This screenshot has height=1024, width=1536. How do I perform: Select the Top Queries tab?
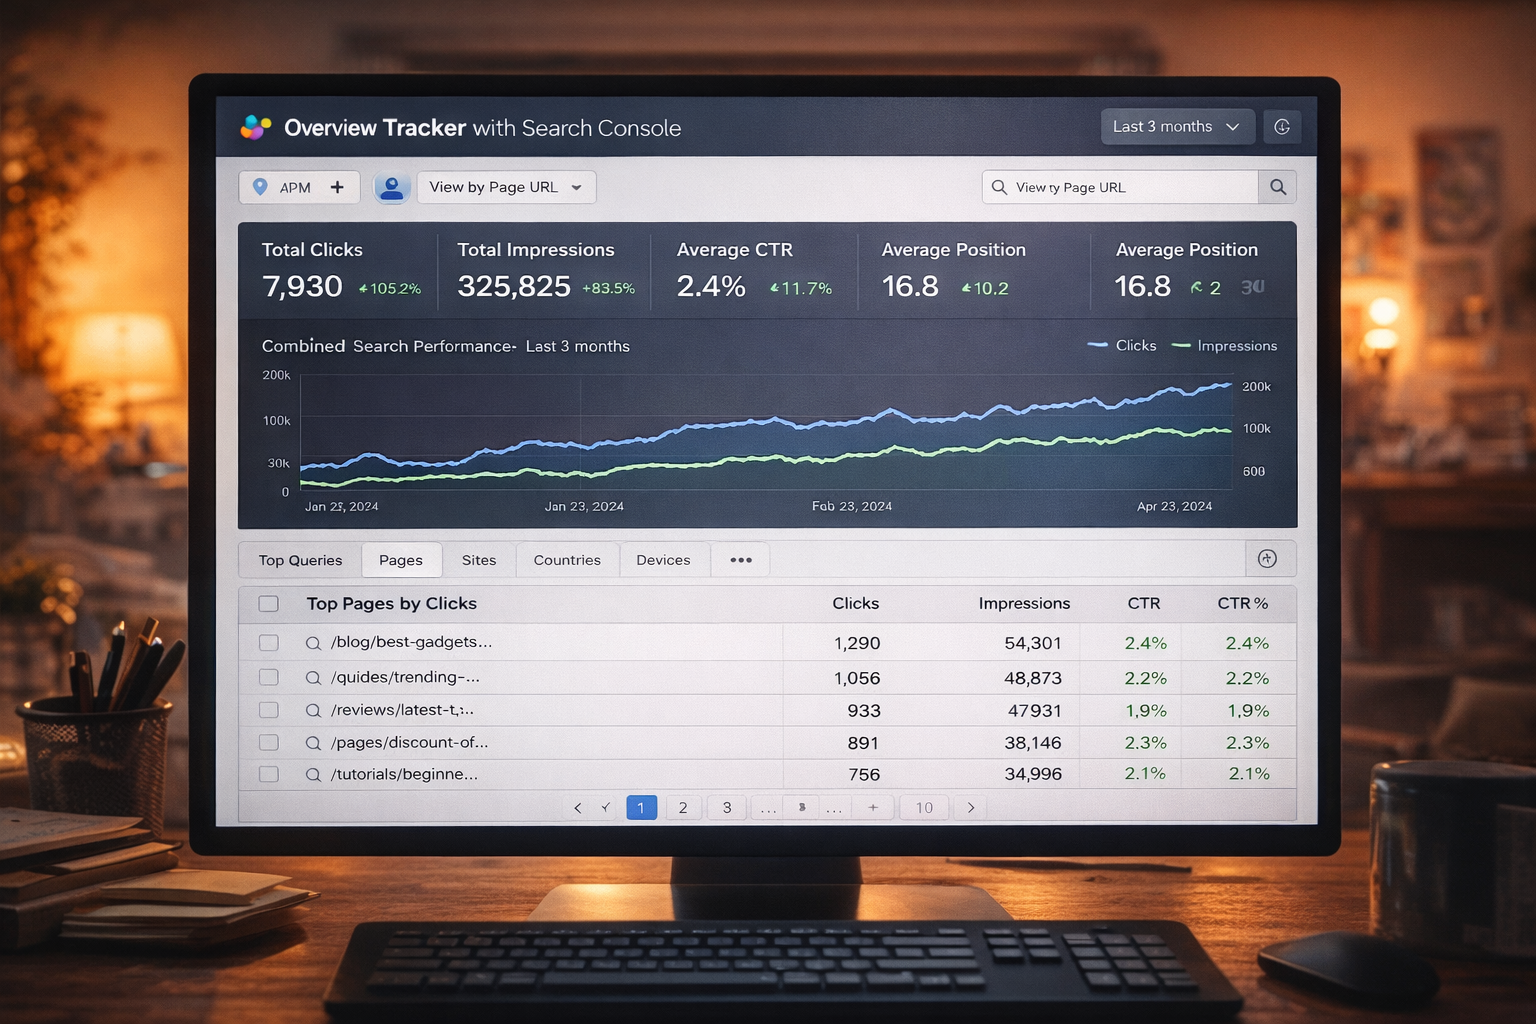[299, 560]
